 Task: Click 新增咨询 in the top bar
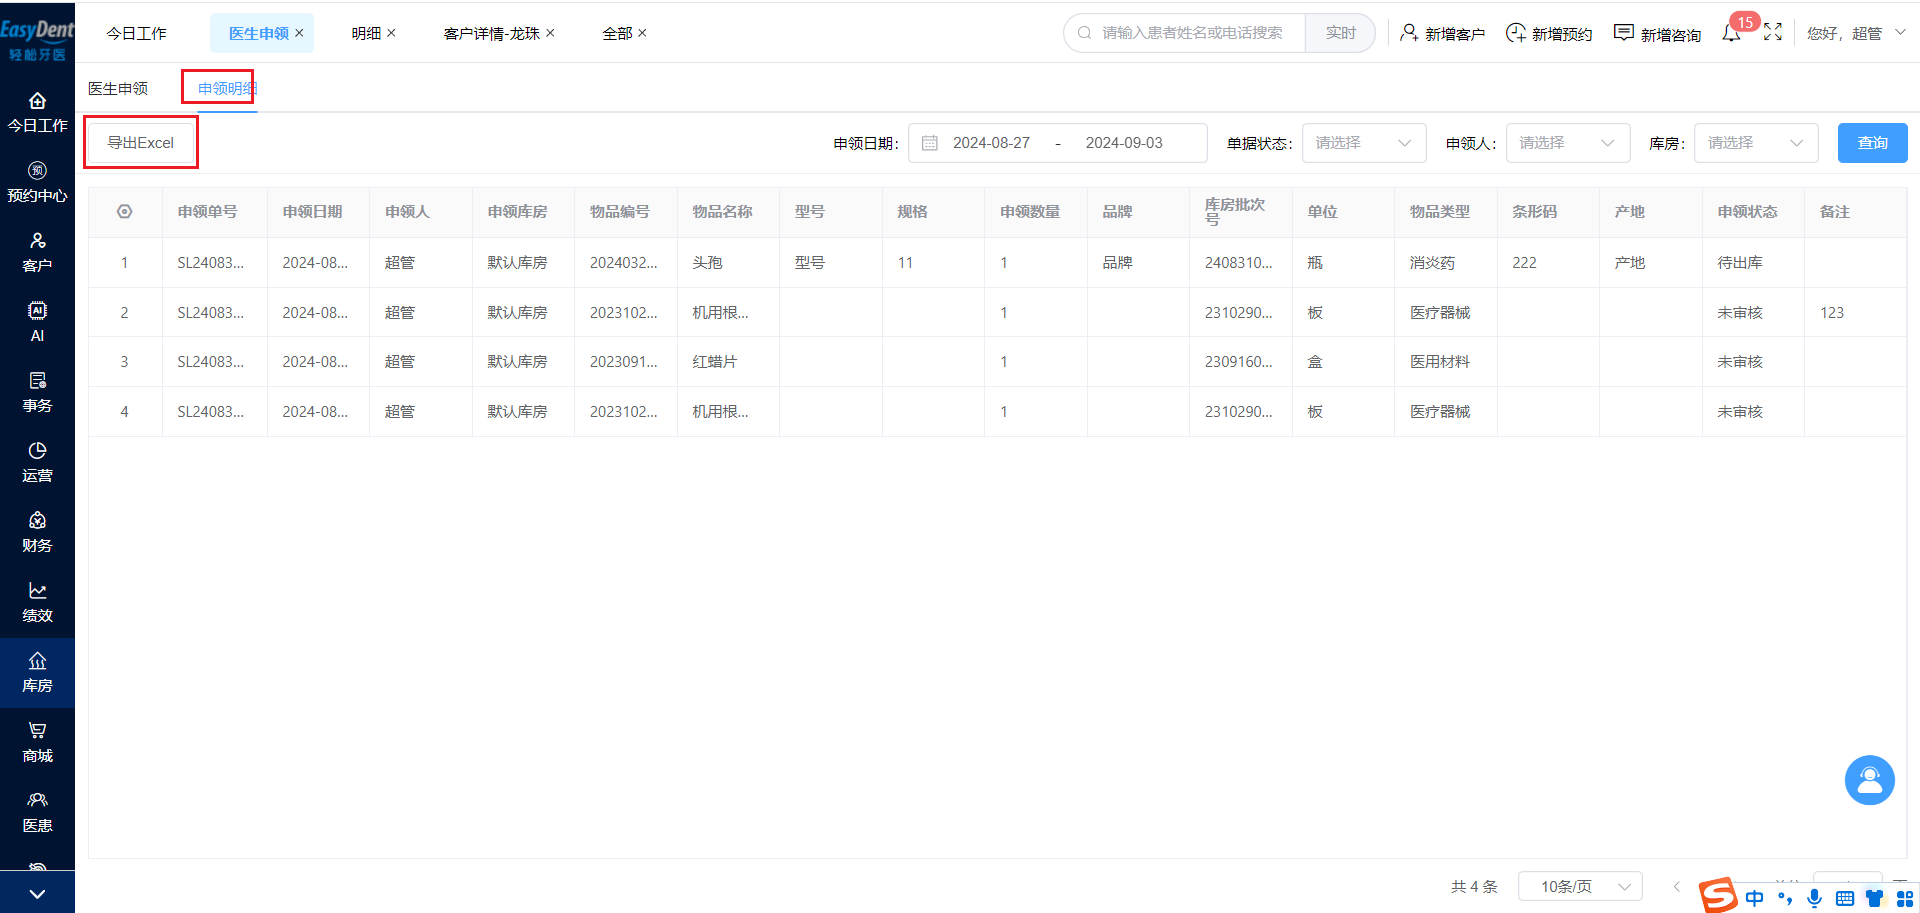[1657, 33]
